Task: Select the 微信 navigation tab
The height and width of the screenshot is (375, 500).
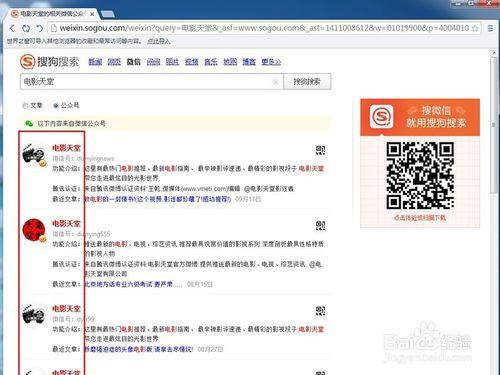Action: pyautogui.click(x=134, y=62)
